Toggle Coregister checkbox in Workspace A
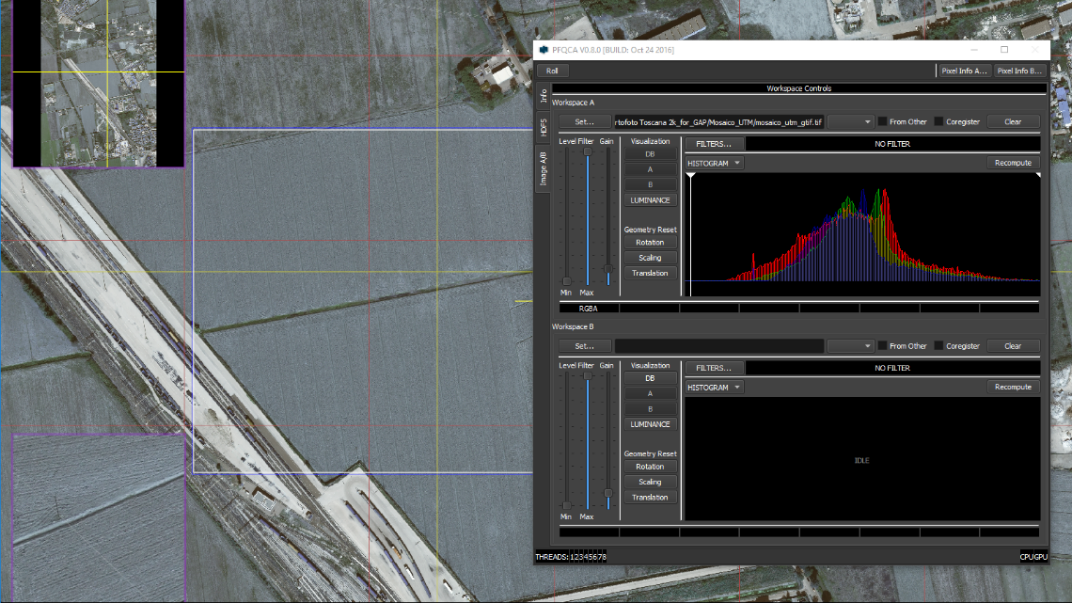This screenshot has height=603, width=1072. pos(939,122)
